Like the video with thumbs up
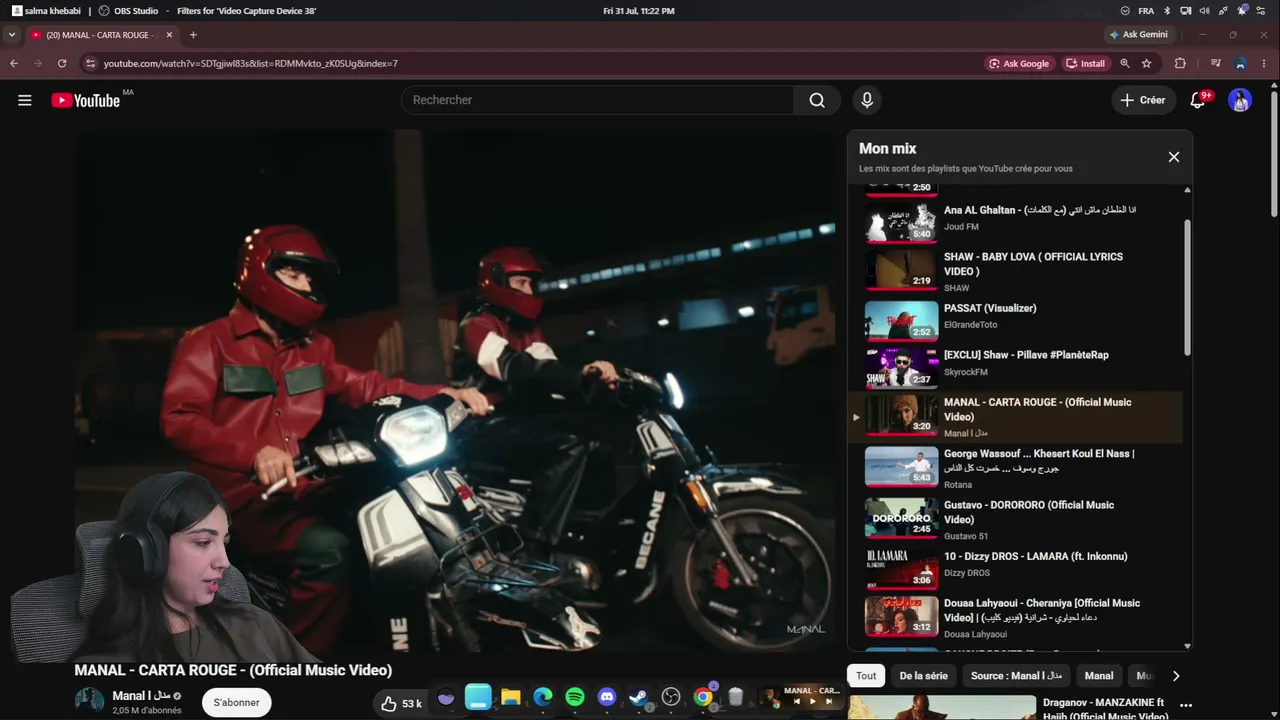Image resolution: width=1280 pixels, height=720 pixels. coord(401,703)
